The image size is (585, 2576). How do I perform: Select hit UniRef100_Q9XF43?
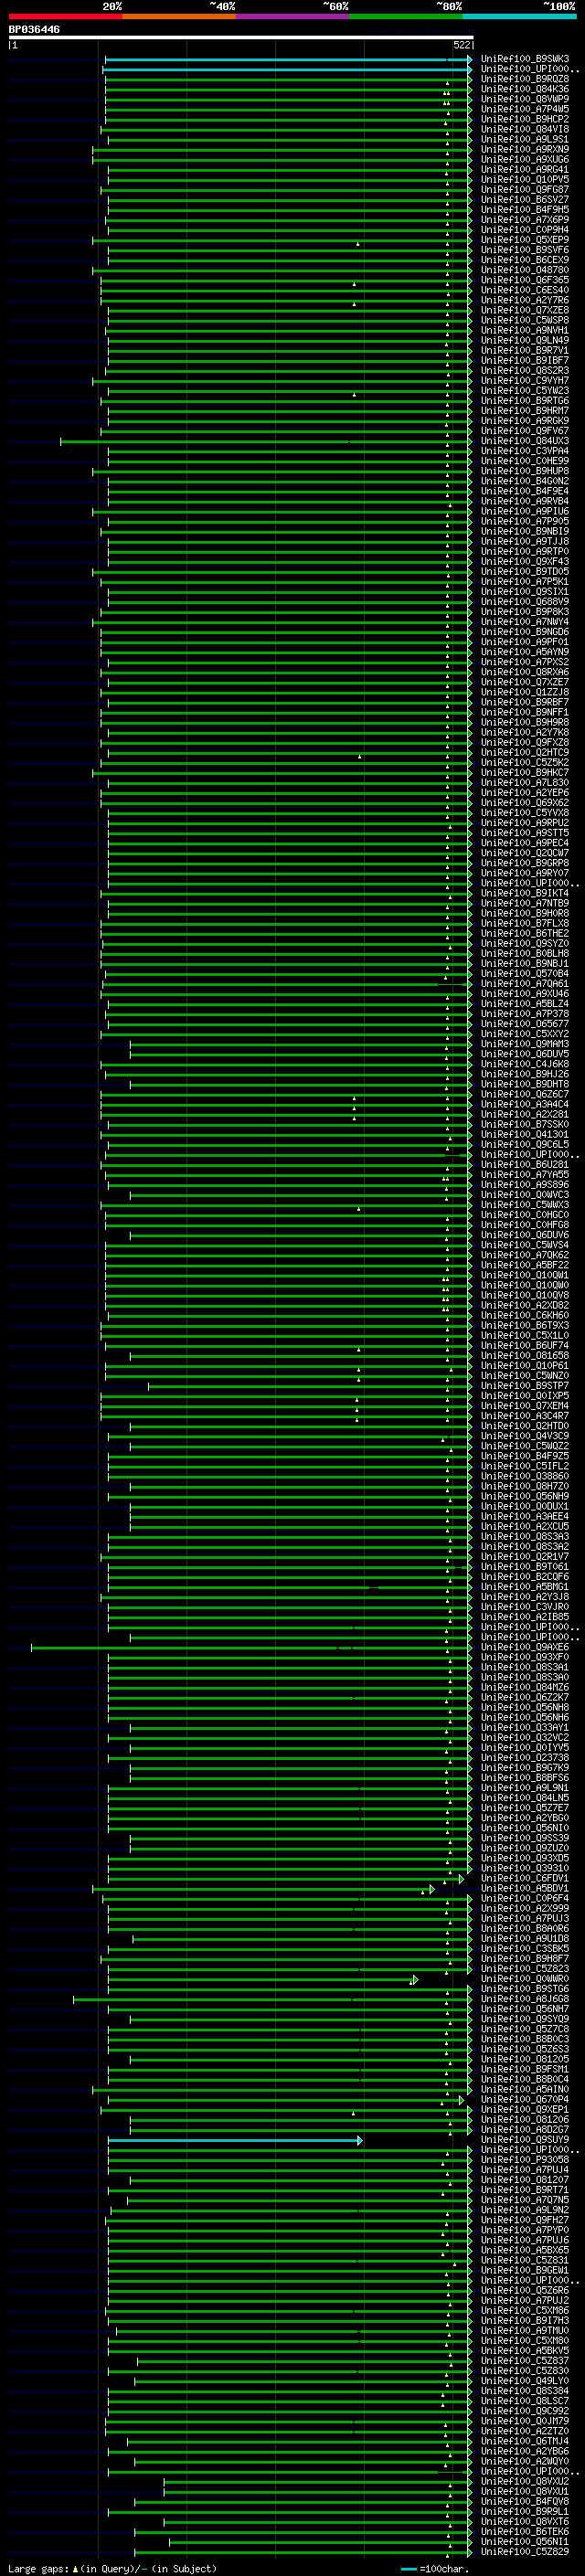(x=525, y=562)
